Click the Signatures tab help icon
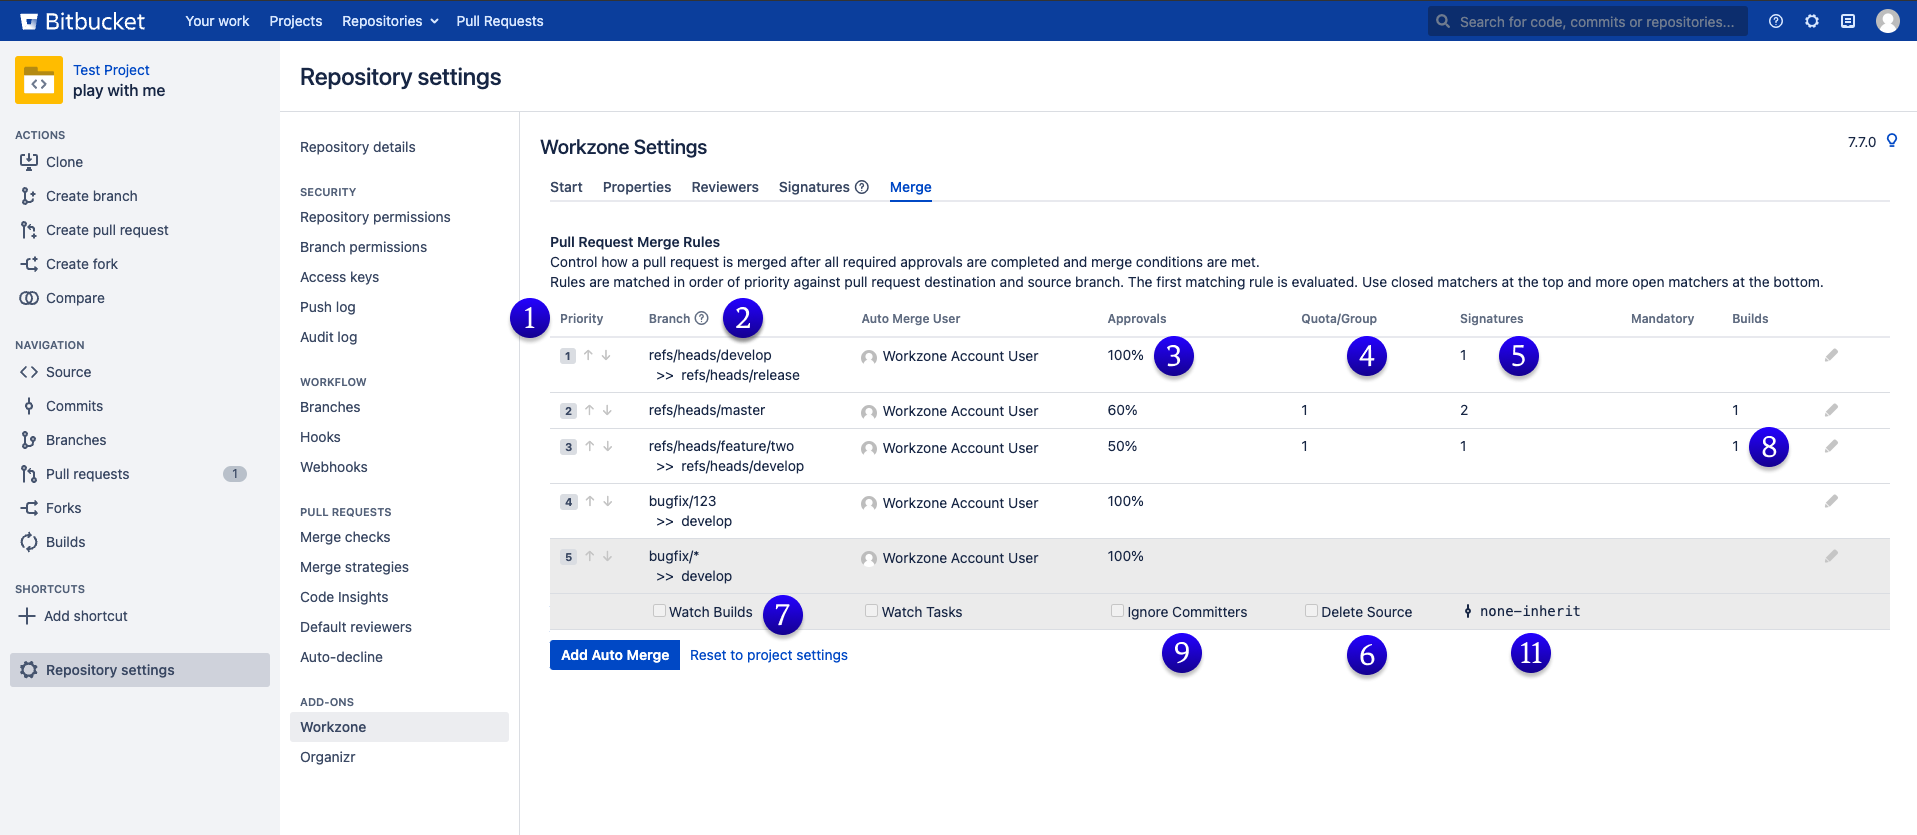Image resolution: width=1917 pixels, height=835 pixels. (862, 187)
